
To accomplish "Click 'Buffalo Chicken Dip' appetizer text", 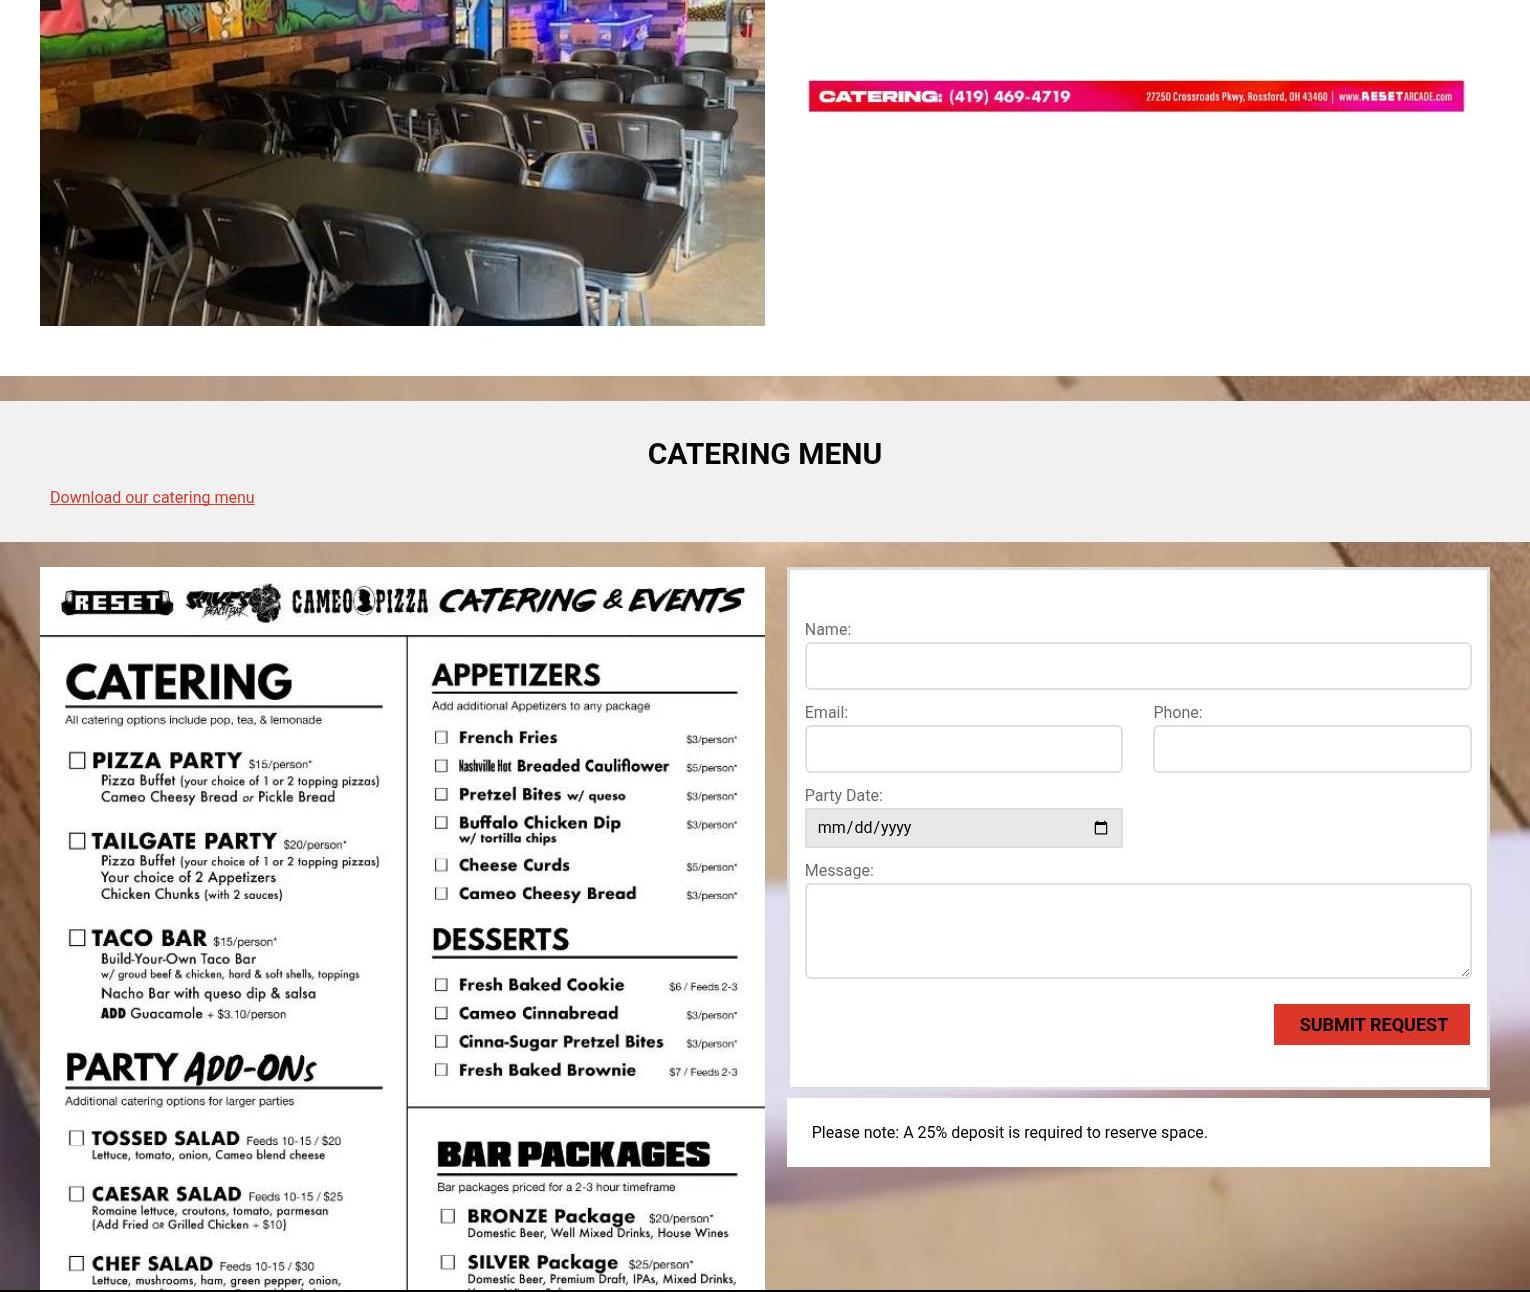I will coord(540,823).
